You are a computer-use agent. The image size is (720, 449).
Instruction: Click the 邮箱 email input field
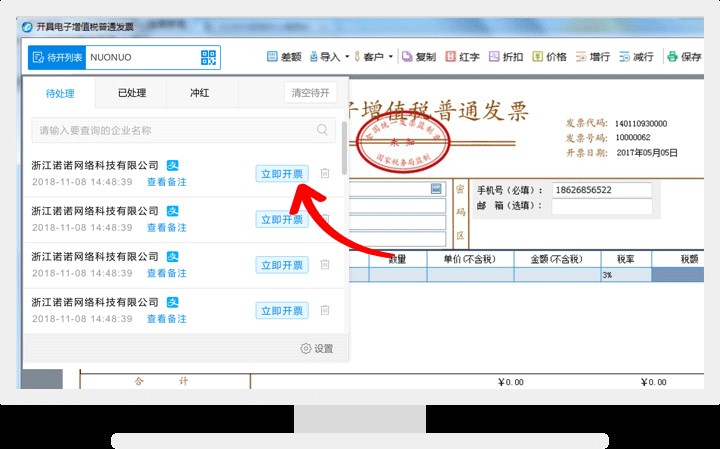click(x=602, y=206)
